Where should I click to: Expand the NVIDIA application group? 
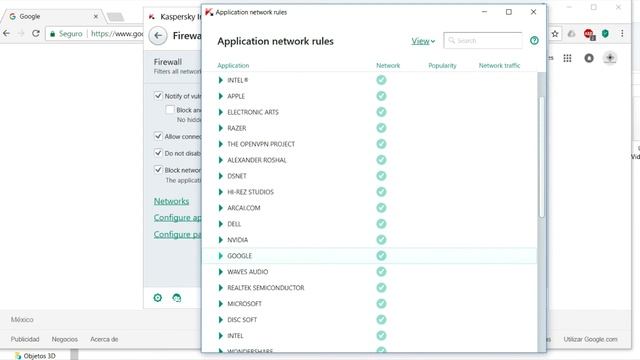pyautogui.click(x=221, y=240)
